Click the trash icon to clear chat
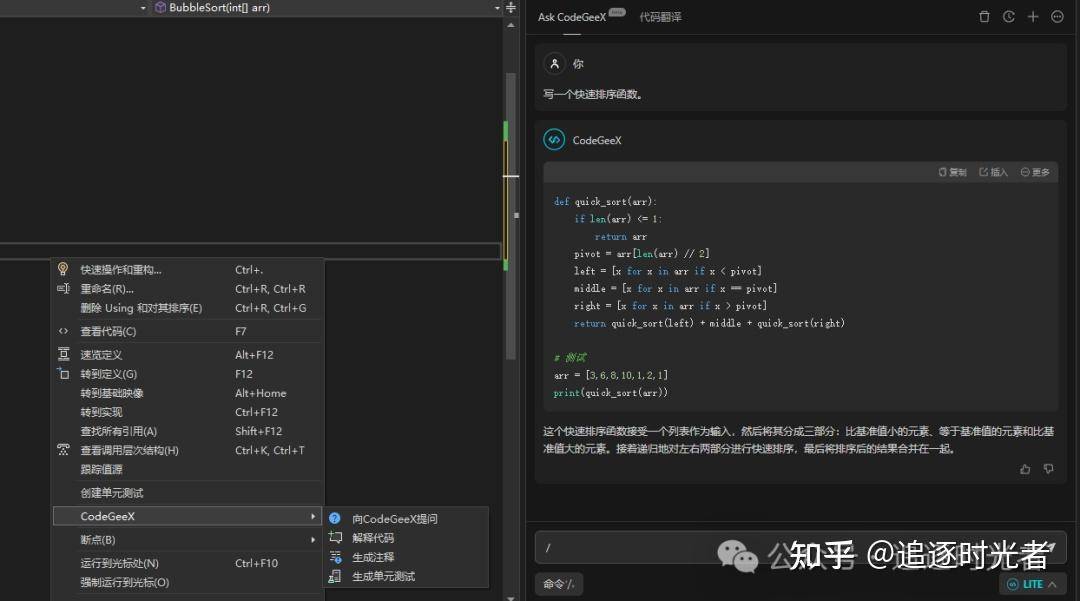 coord(984,17)
